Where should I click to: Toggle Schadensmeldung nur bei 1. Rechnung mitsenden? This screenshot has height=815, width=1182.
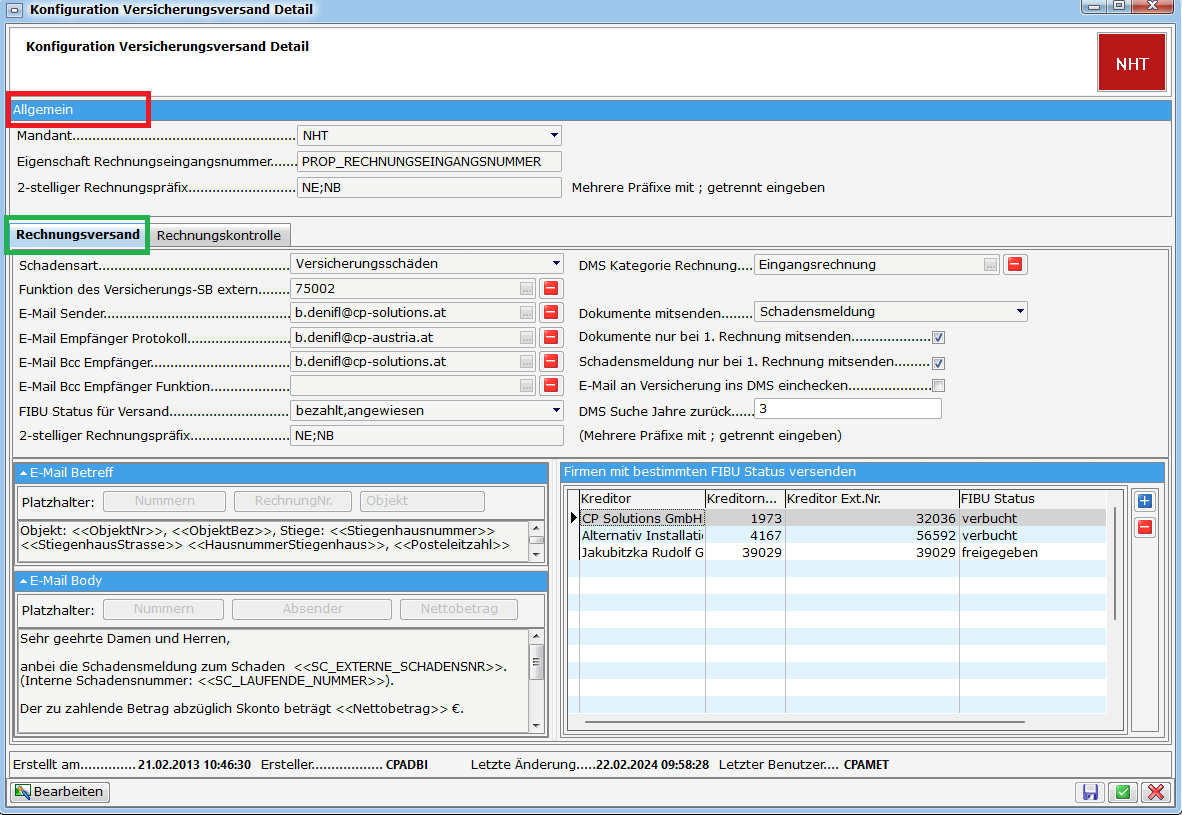(938, 362)
